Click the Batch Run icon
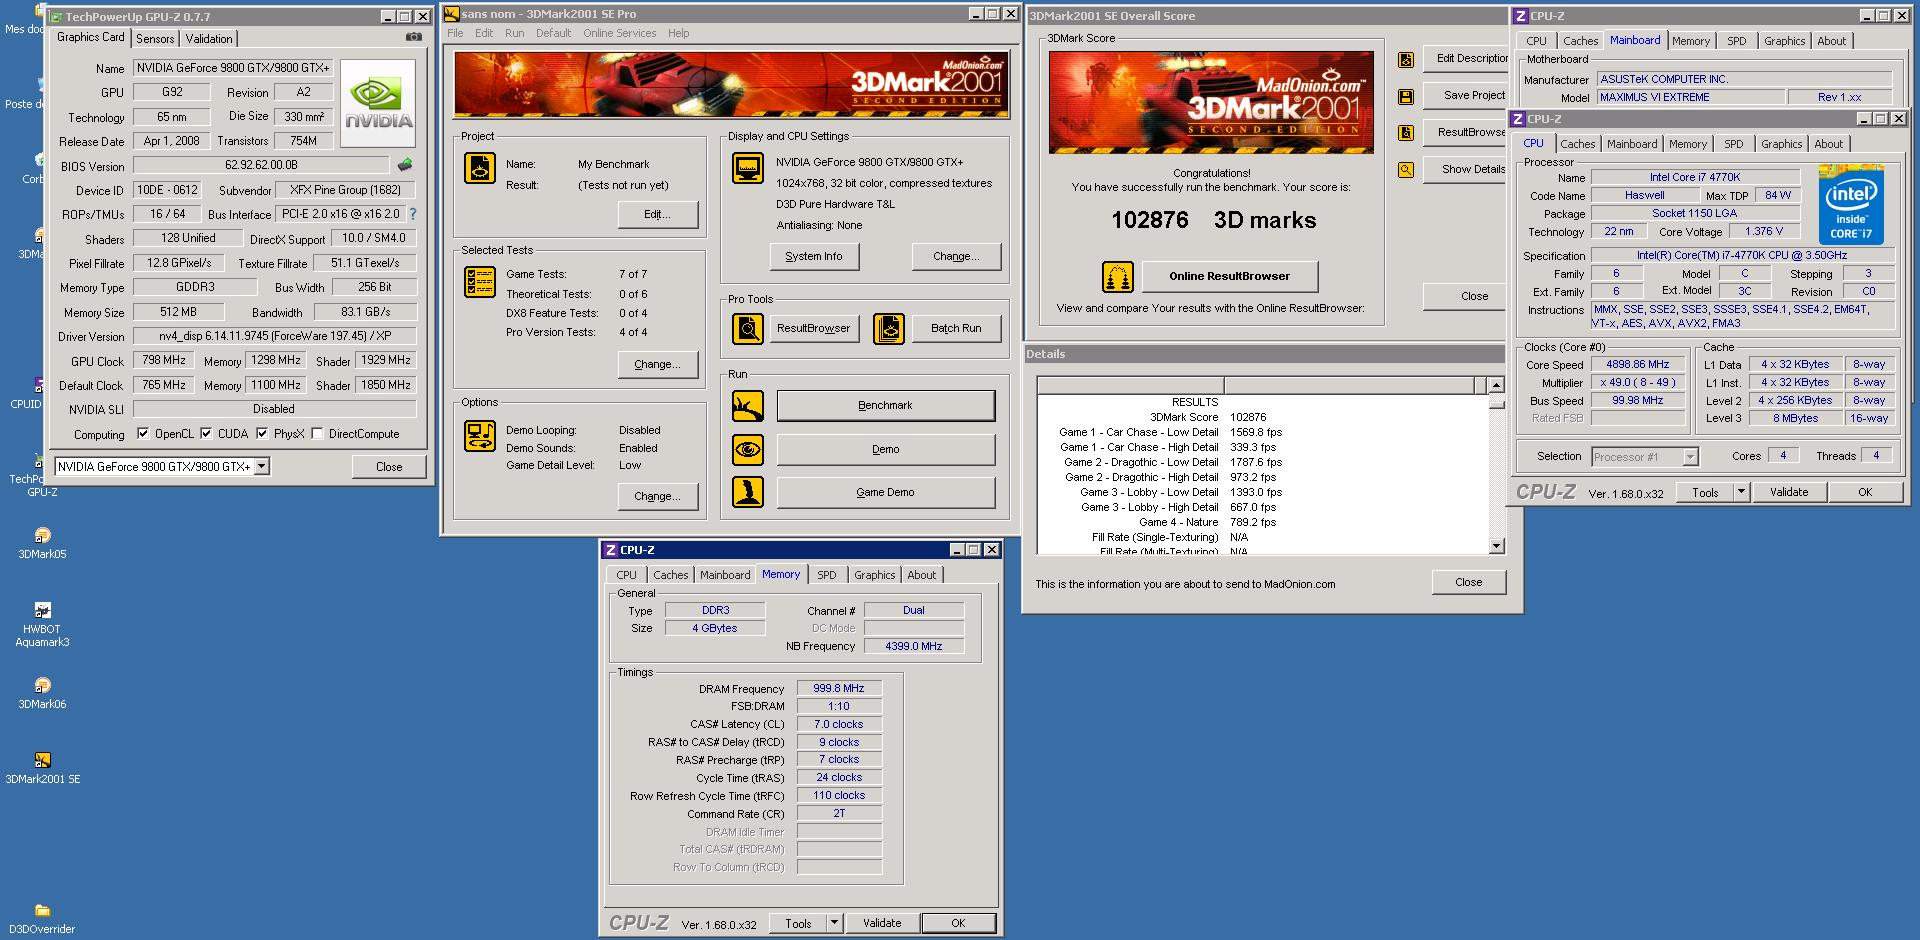Viewport: 1920px width, 940px height. point(889,328)
